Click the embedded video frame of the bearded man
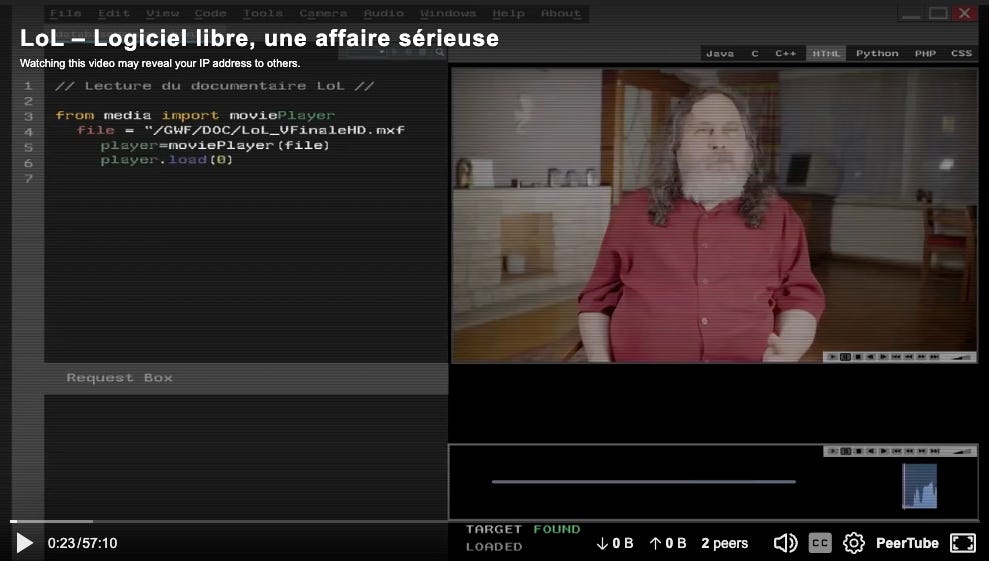Viewport: 989px width, 561px height. coord(715,215)
